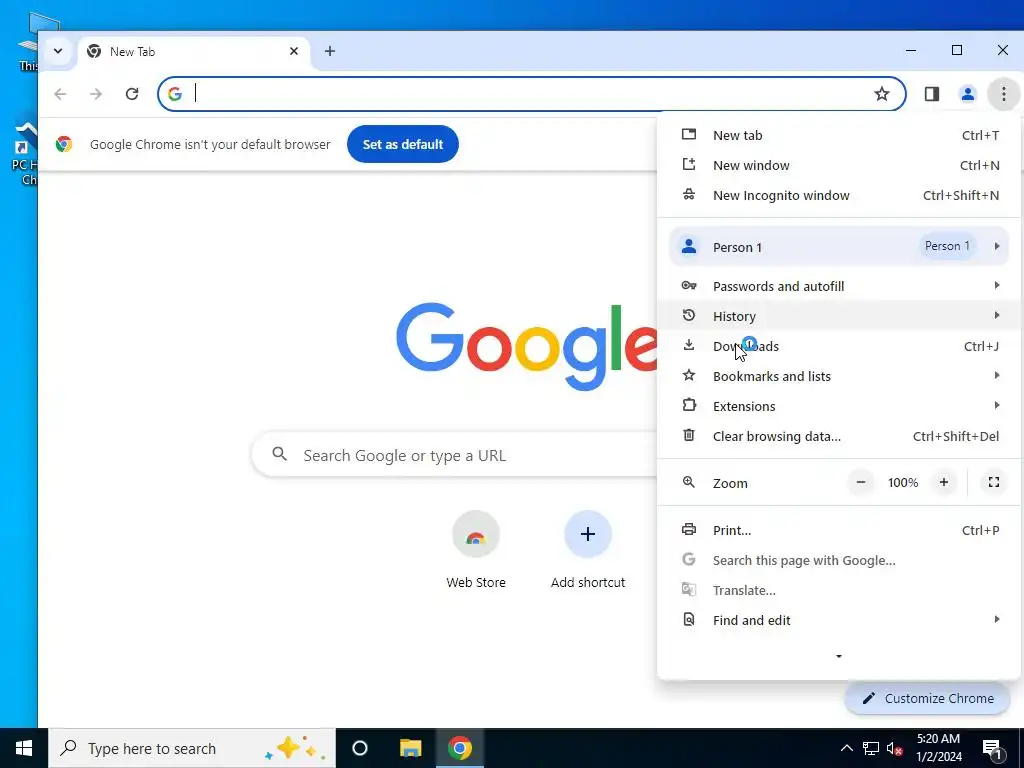
Task: Open Downloads from the menu
Action: click(839, 346)
